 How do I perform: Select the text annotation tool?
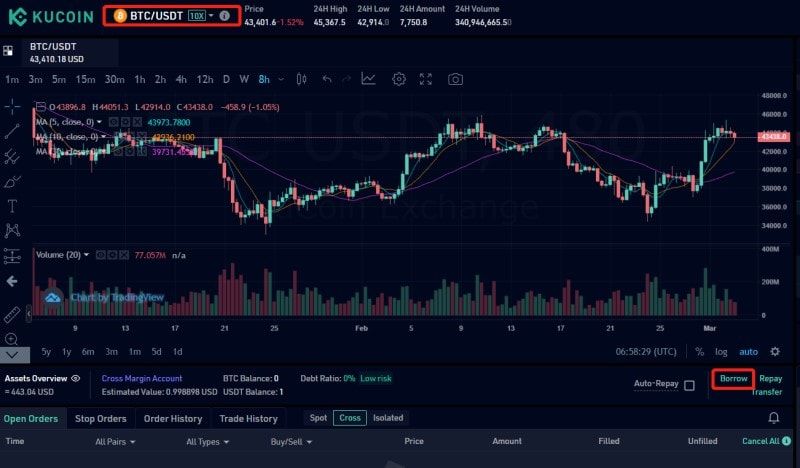[x=12, y=206]
